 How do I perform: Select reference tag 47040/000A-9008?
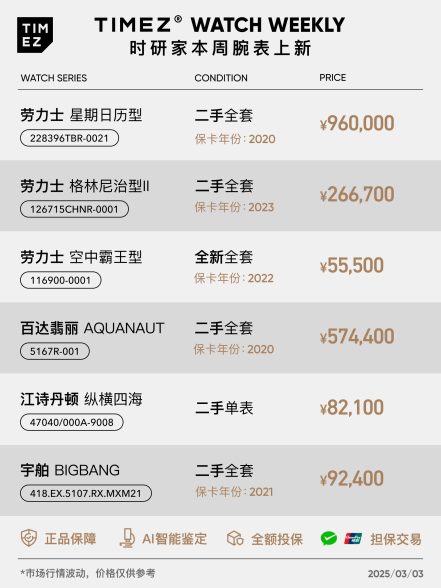point(72,422)
